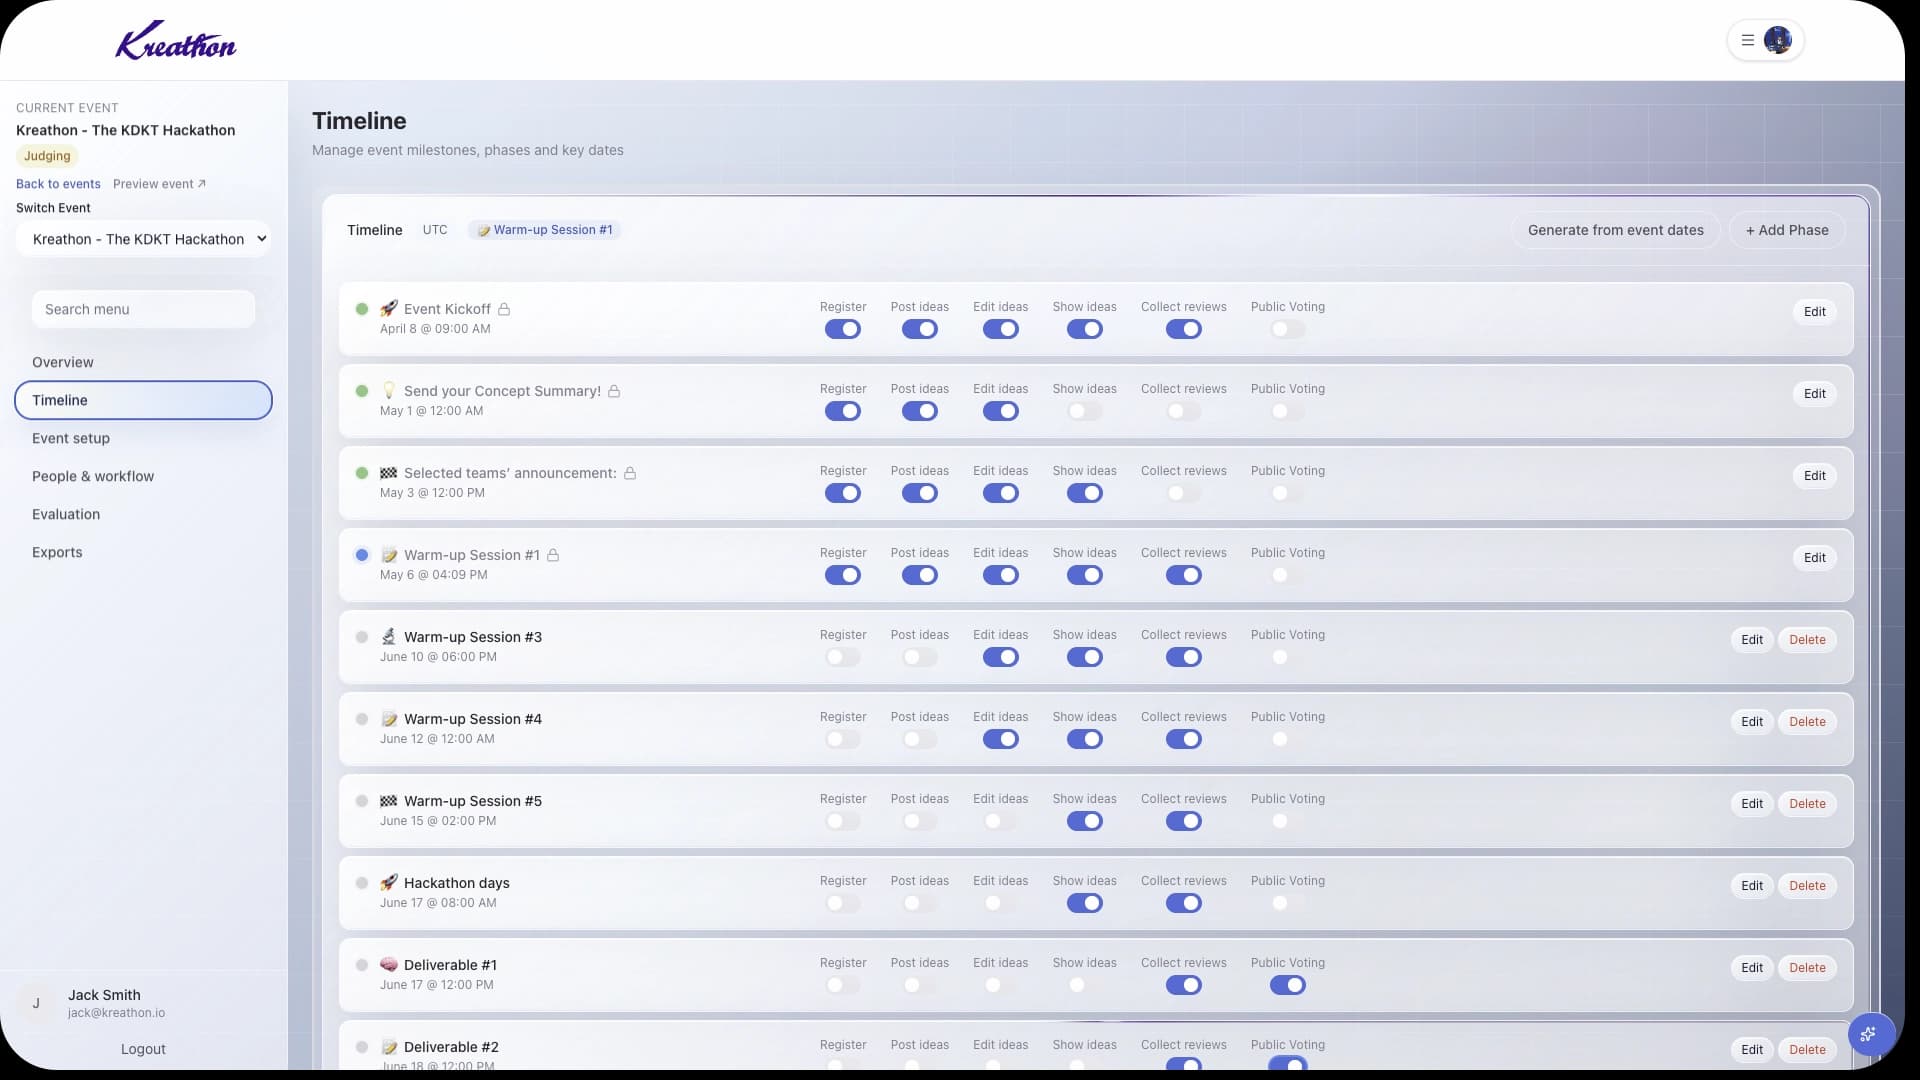Click the checkered flag icon of Warm-up Session #5
This screenshot has height=1080, width=1920.
(x=389, y=800)
